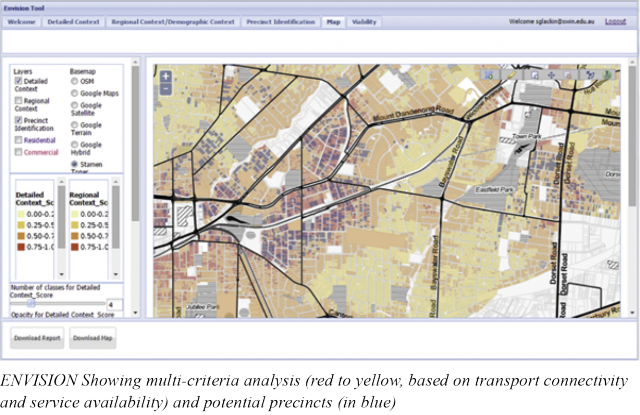Tick the Commercial layer checkbox
The image size is (640, 415).
tap(19, 153)
